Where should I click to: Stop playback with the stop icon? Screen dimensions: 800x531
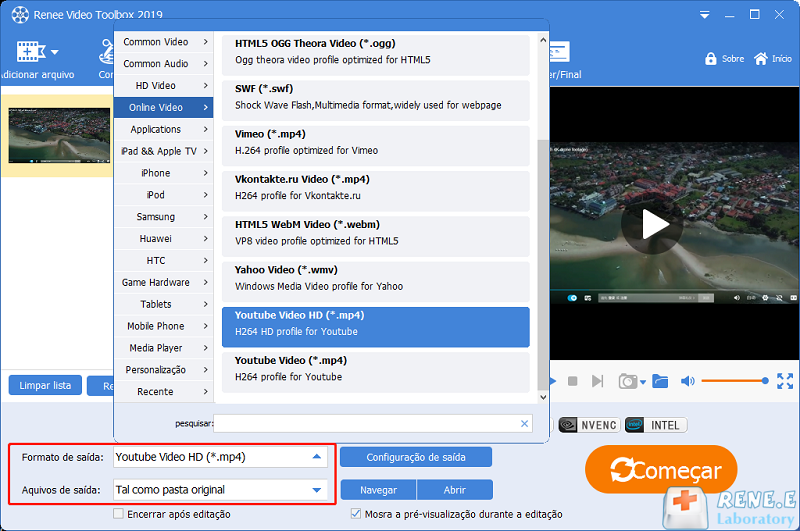572,381
